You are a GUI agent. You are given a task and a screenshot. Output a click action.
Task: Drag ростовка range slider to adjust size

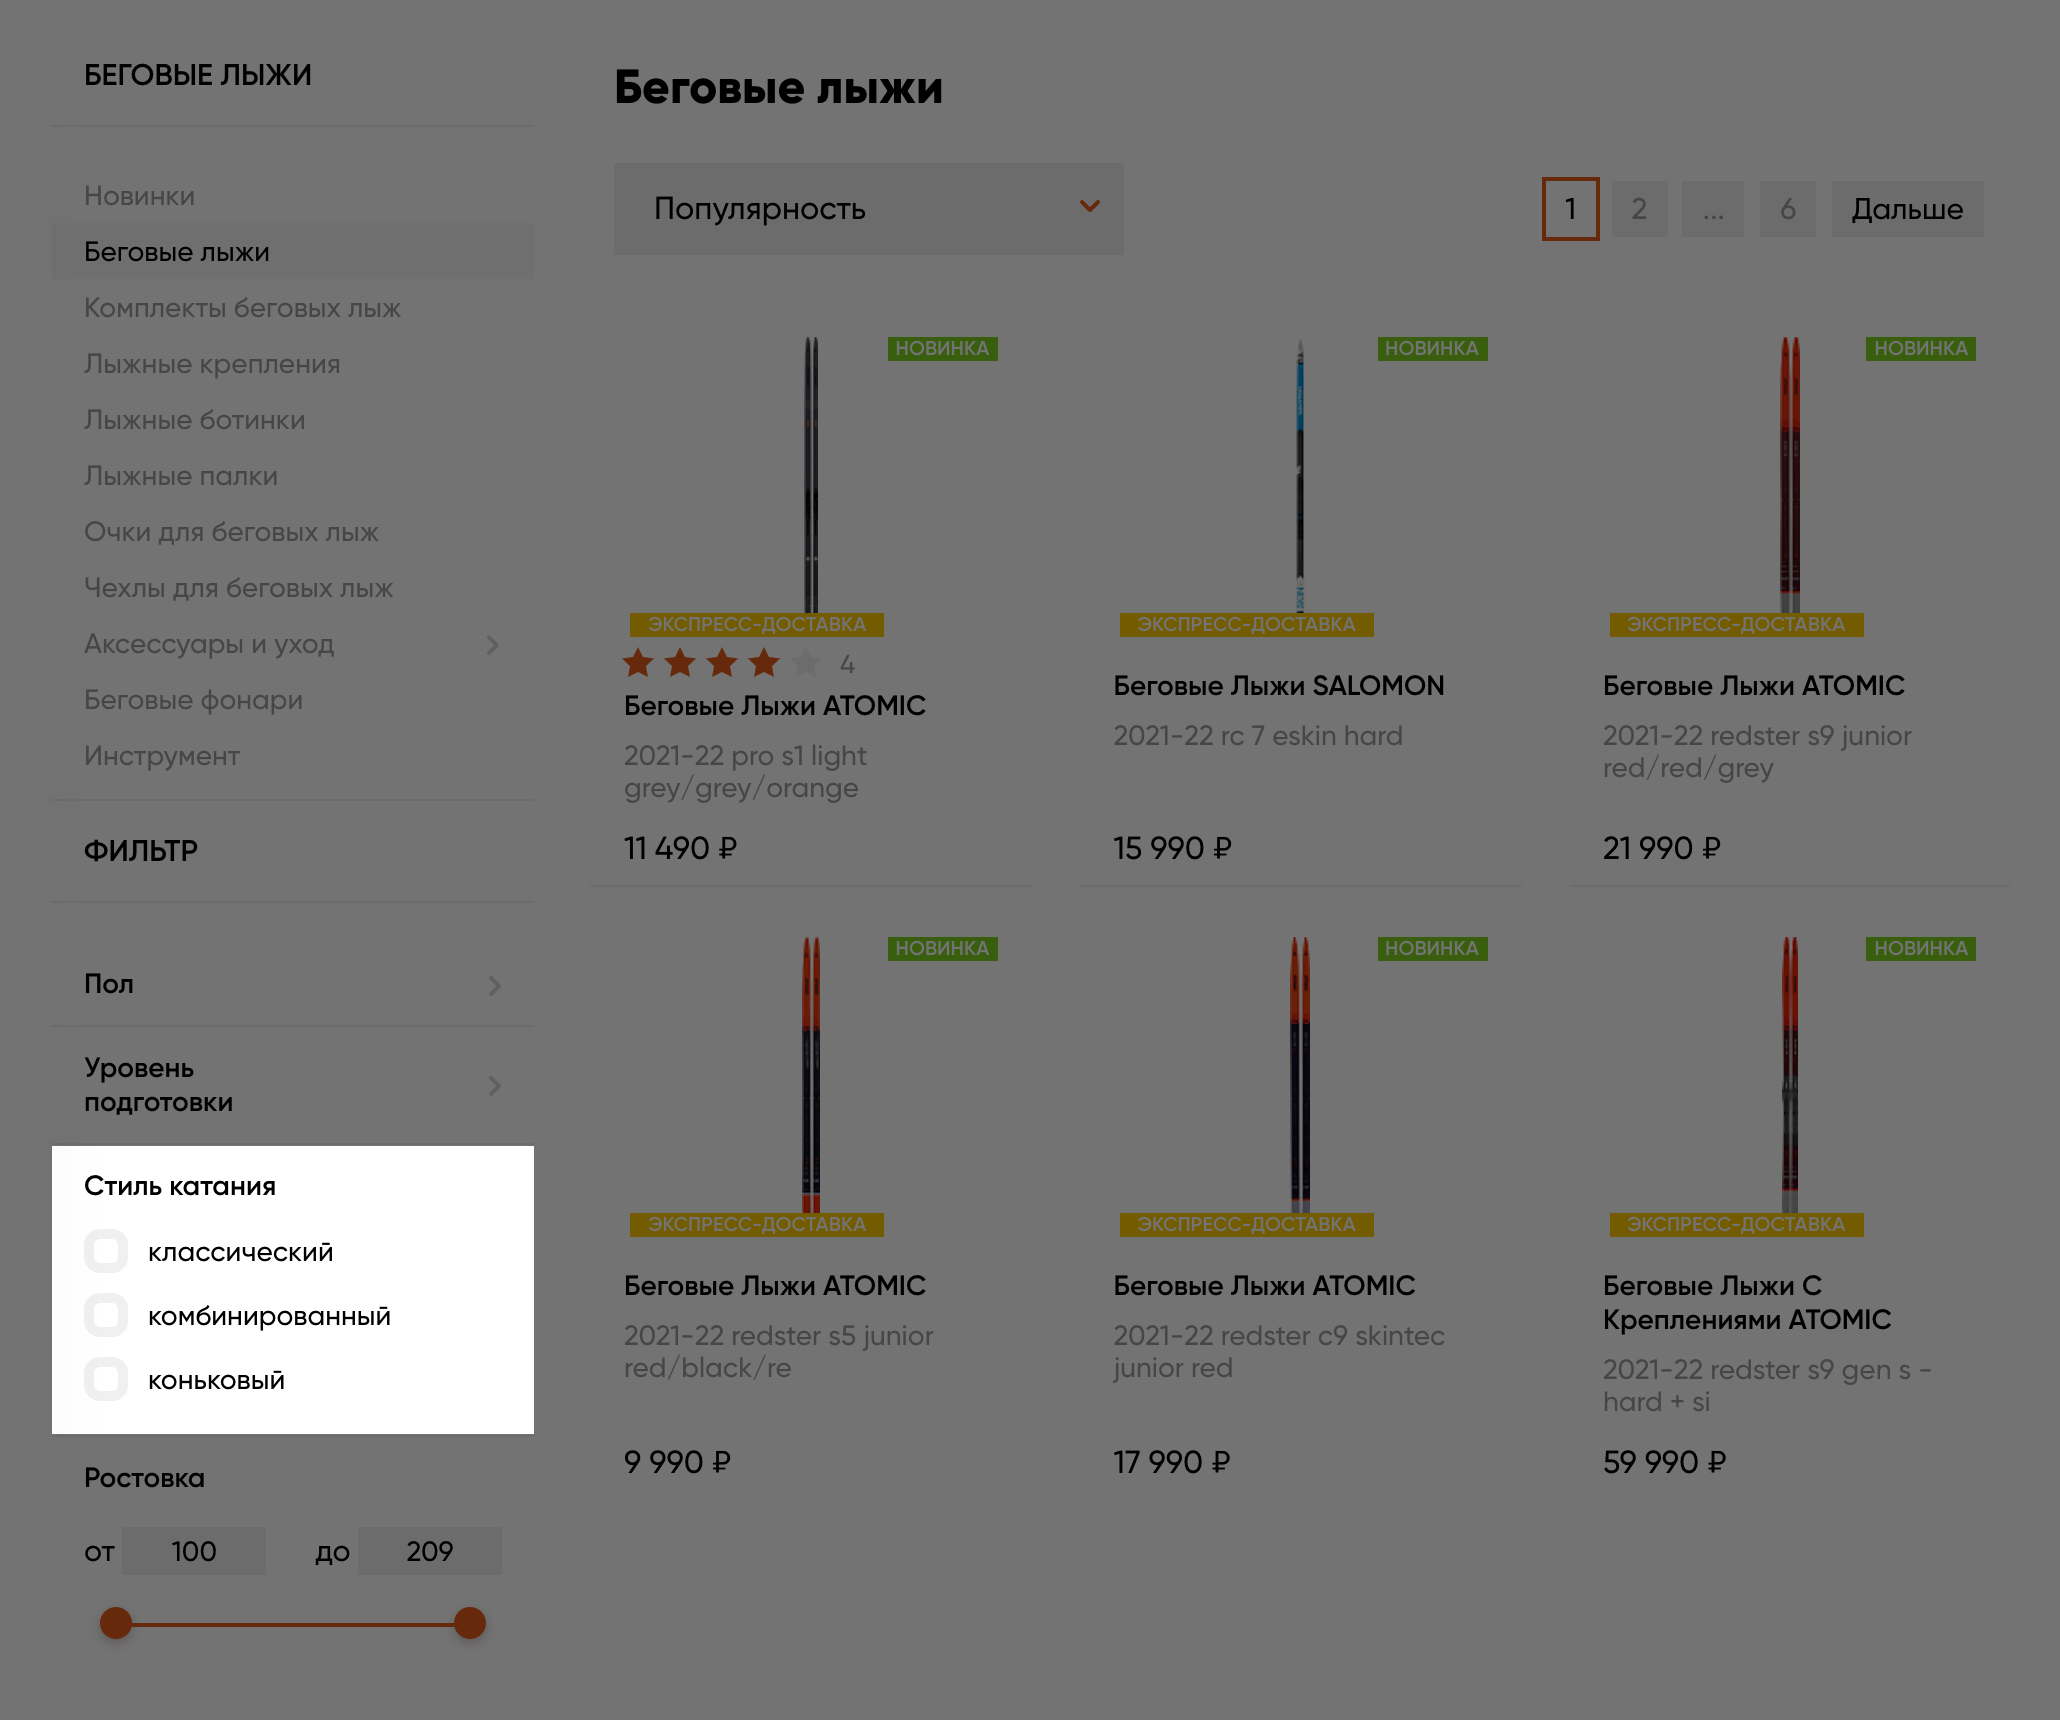[115, 1621]
